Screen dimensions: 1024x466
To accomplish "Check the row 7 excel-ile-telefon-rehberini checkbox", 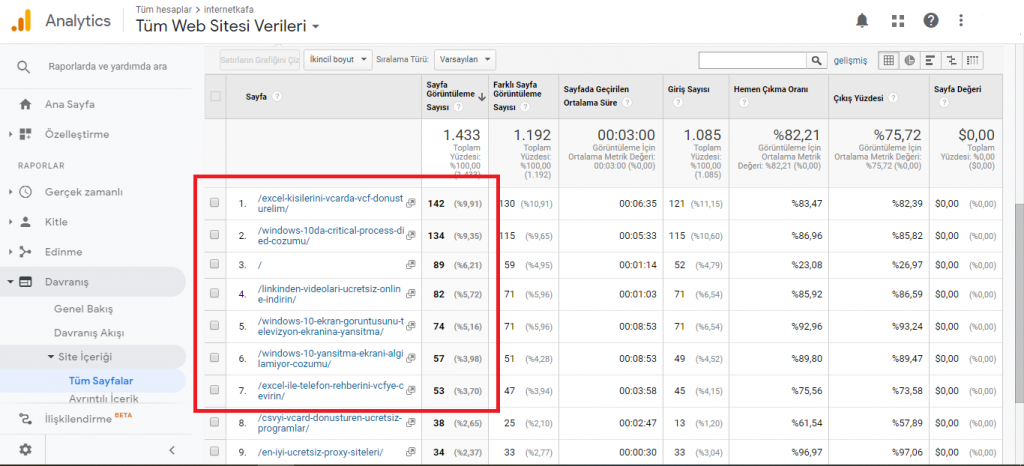I will tap(214, 390).
